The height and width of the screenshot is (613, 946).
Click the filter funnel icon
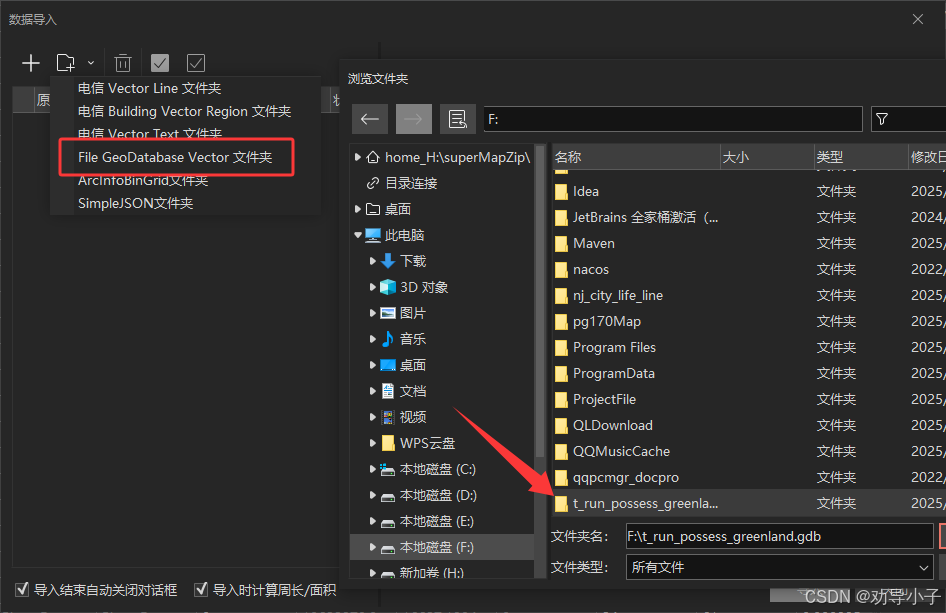pyautogui.click(x=882, y=119)
